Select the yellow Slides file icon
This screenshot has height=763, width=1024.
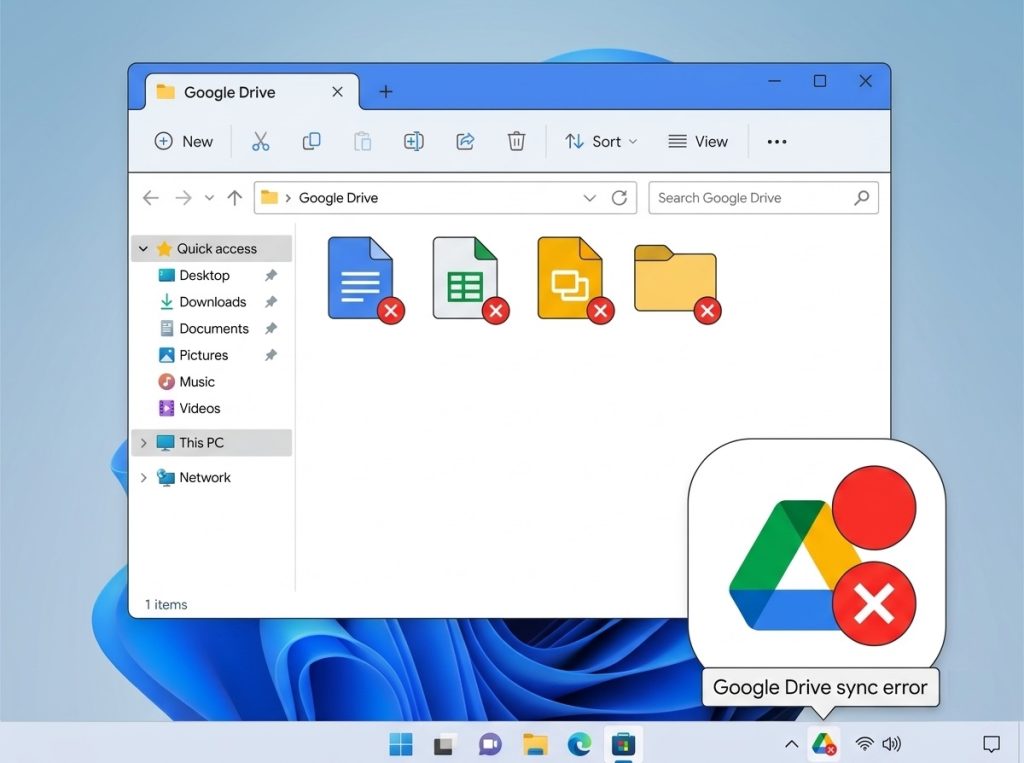575,280
